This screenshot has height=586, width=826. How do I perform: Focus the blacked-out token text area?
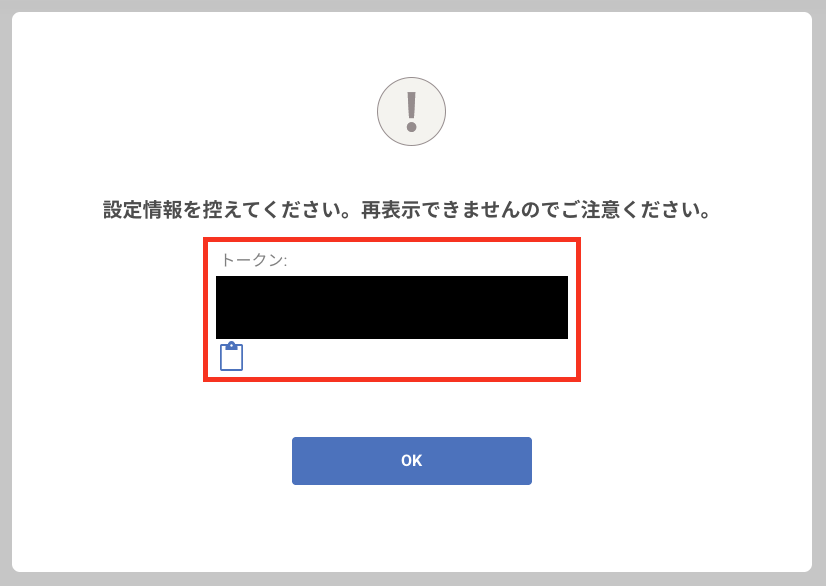point(392,307)
